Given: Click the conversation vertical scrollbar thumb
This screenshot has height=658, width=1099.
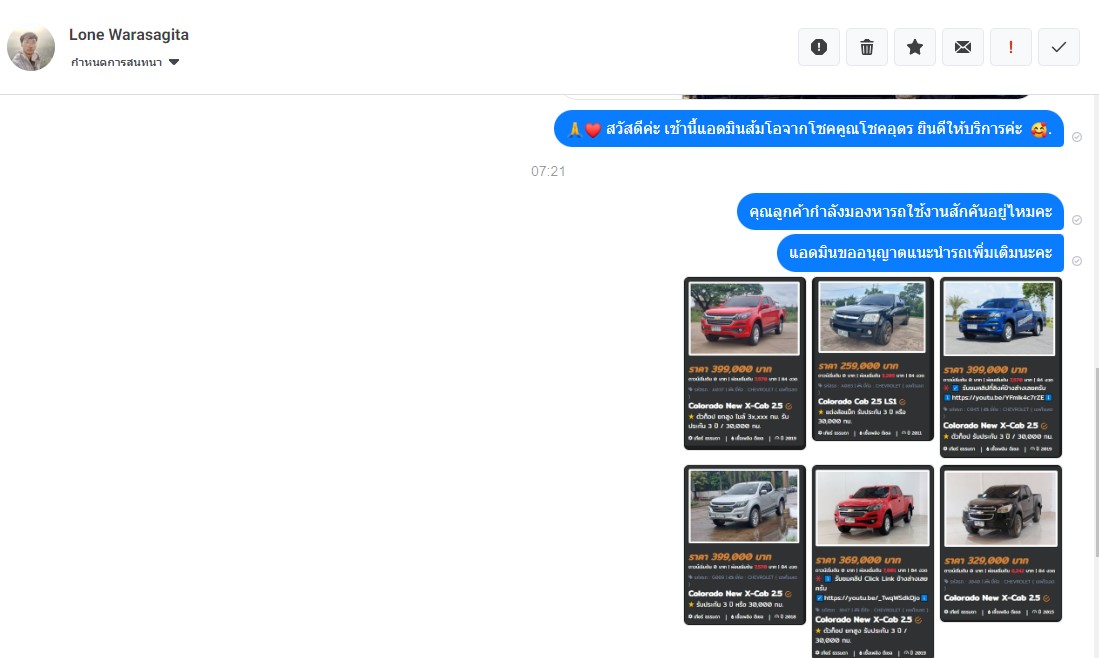Looking at the screenshot, I should 1095,462.
